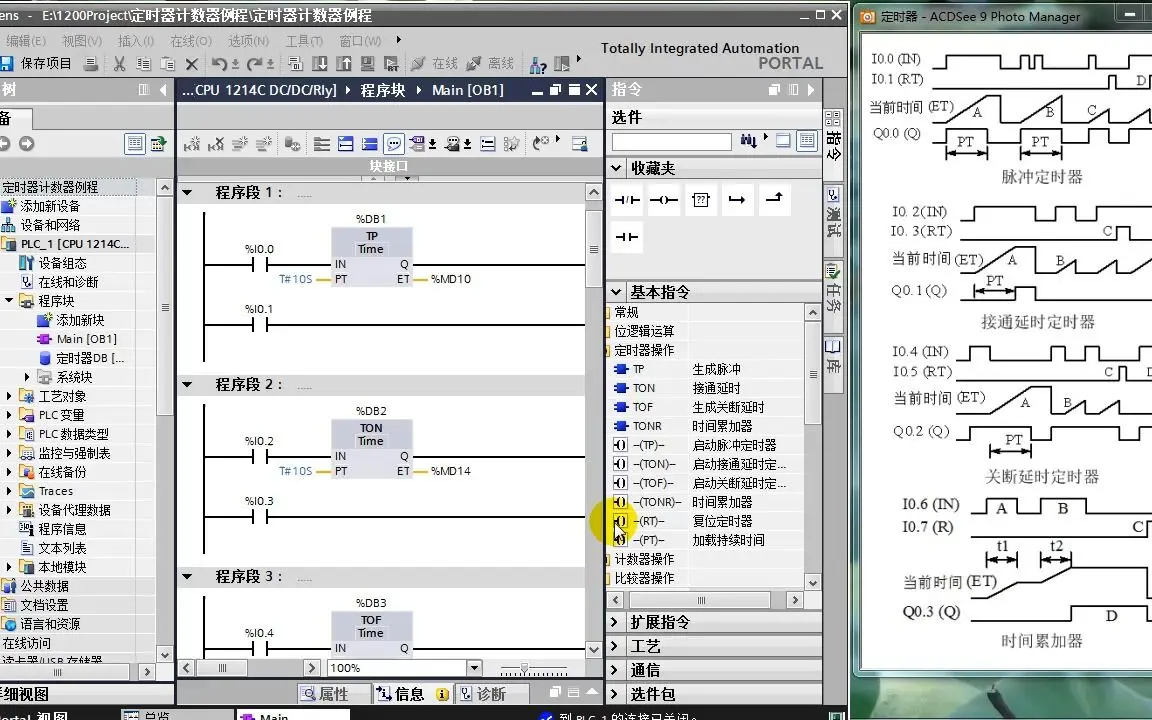
Task: Open the Edit (编辑) menu
Action: click(x=25, y=41)
